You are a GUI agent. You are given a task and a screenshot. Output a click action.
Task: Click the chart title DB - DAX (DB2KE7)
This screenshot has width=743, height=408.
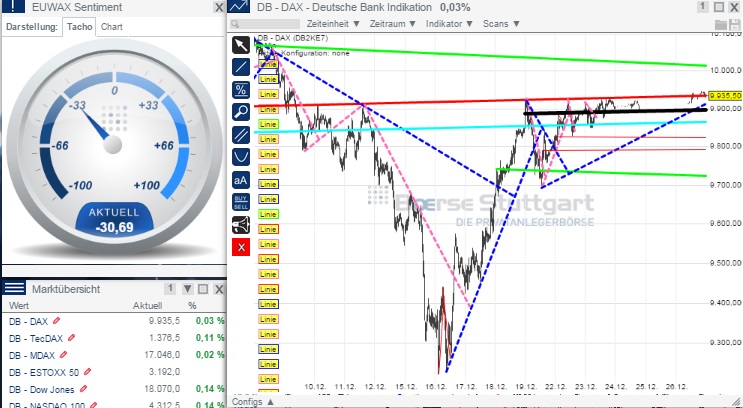(292, 38)
